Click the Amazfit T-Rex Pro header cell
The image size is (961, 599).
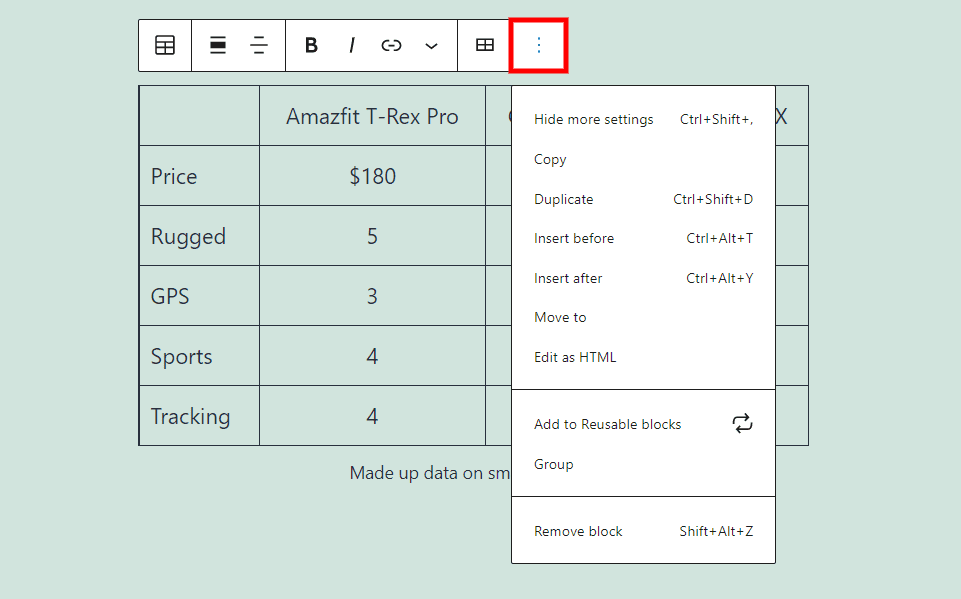372,116
